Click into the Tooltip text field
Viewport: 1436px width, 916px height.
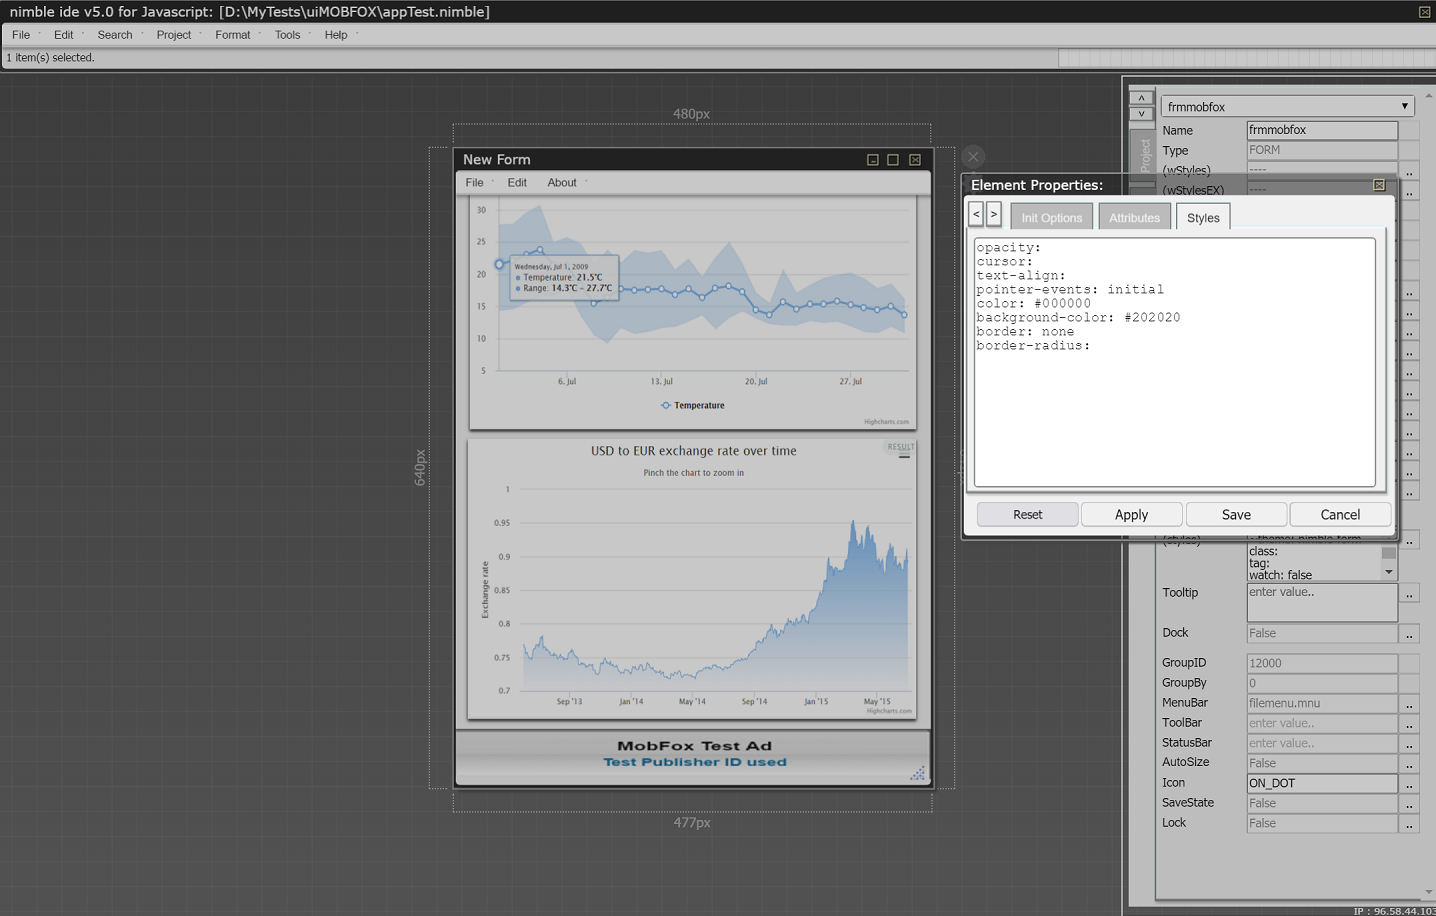(x=1322, y=602)
